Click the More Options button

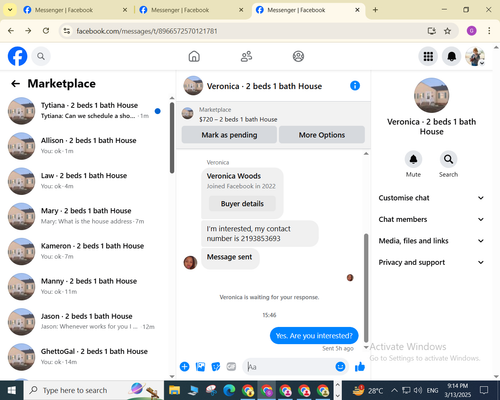(x=322, y=135)
